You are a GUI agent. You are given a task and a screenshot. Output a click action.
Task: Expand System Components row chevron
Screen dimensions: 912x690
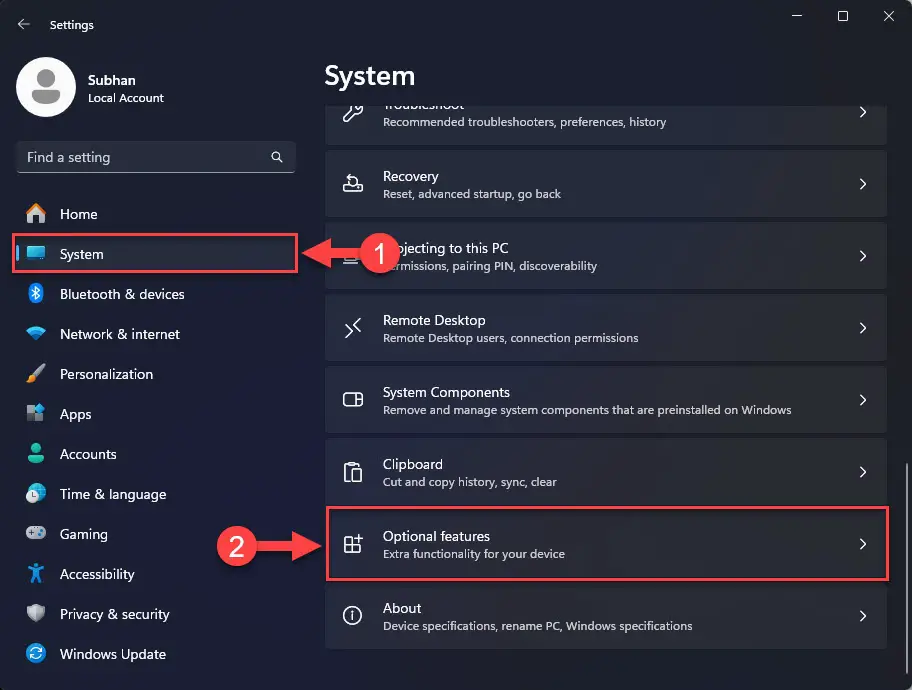coord(863,400)
